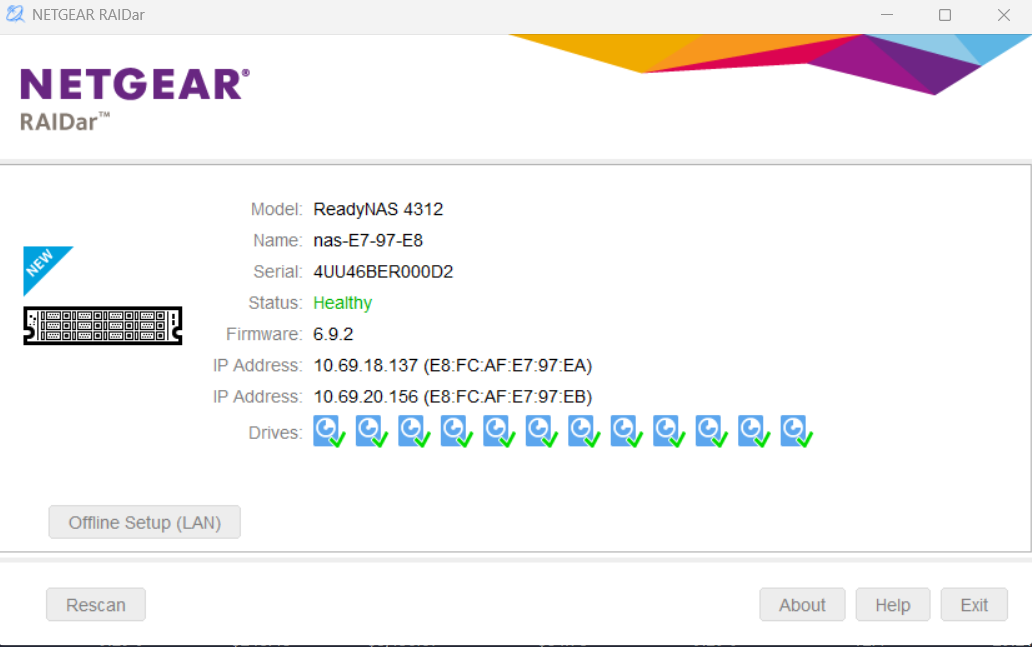Click the fifth drive status icon
The width and height of the screenshot is (1032, 647).
click(499, 431)
